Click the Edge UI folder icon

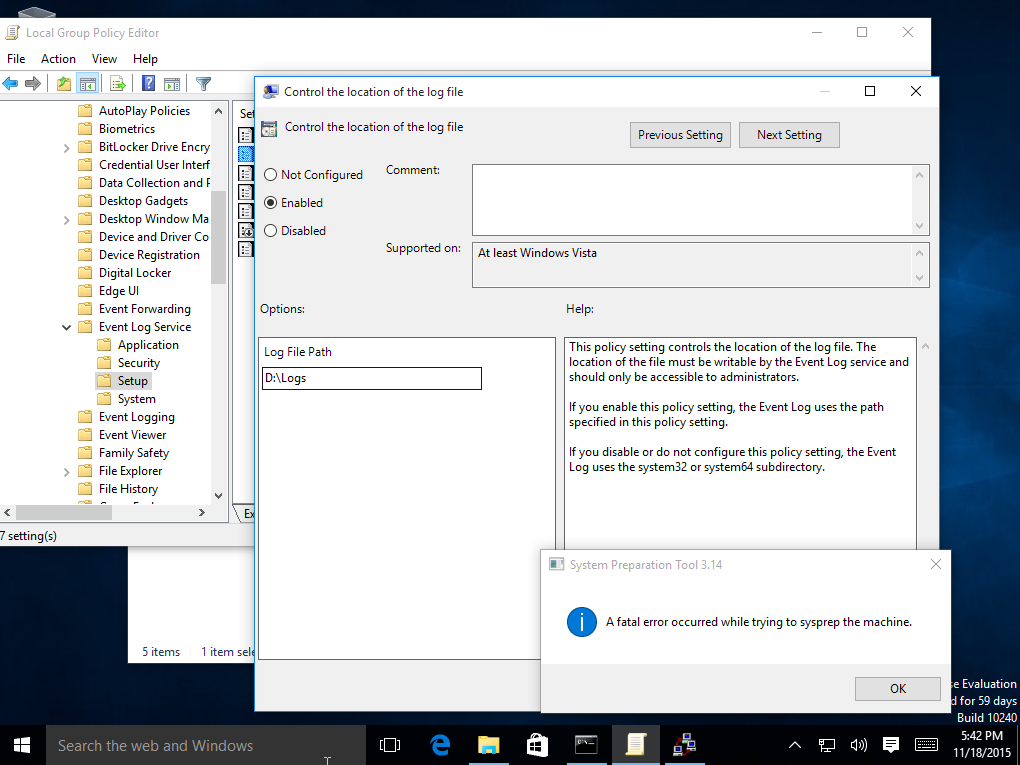point(85,291)
